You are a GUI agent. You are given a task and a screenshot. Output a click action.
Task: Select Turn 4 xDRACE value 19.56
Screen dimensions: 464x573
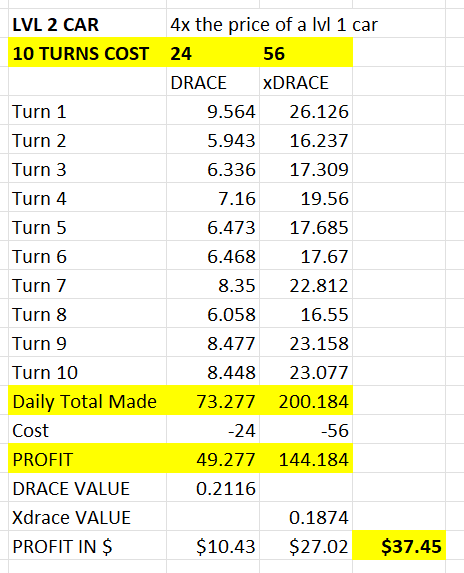[306, 198]
